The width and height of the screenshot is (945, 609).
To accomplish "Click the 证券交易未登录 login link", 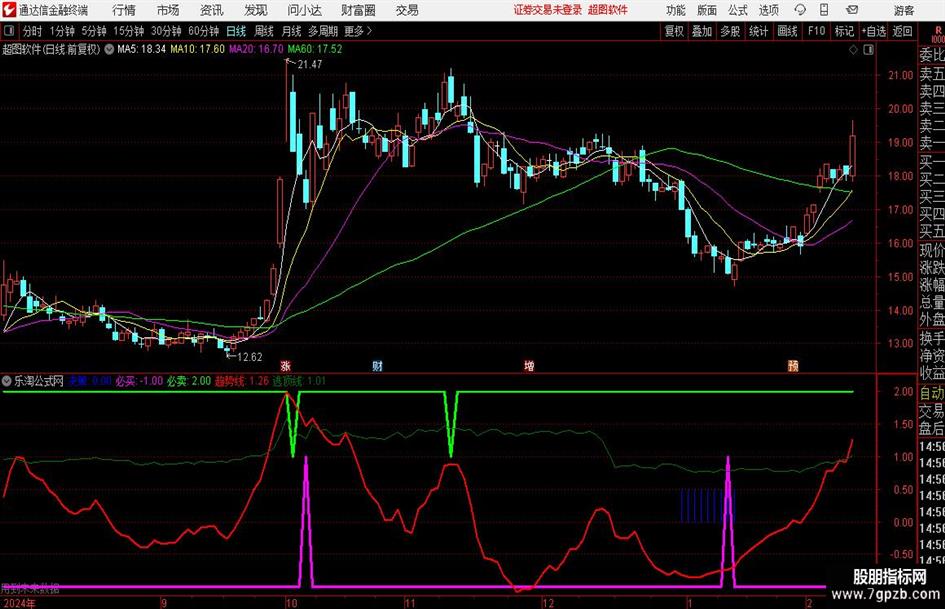I will (547, 10).
